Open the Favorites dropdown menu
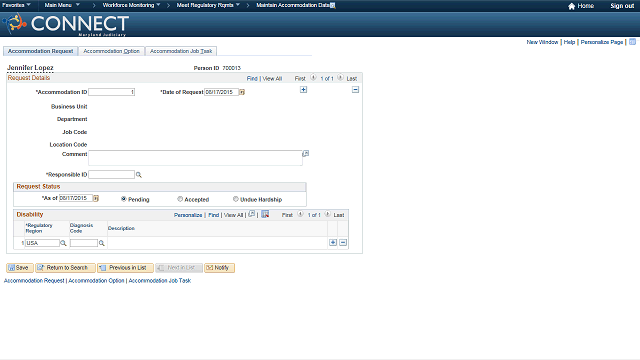The height and width of the screenshot is (360, 640). 16,5
